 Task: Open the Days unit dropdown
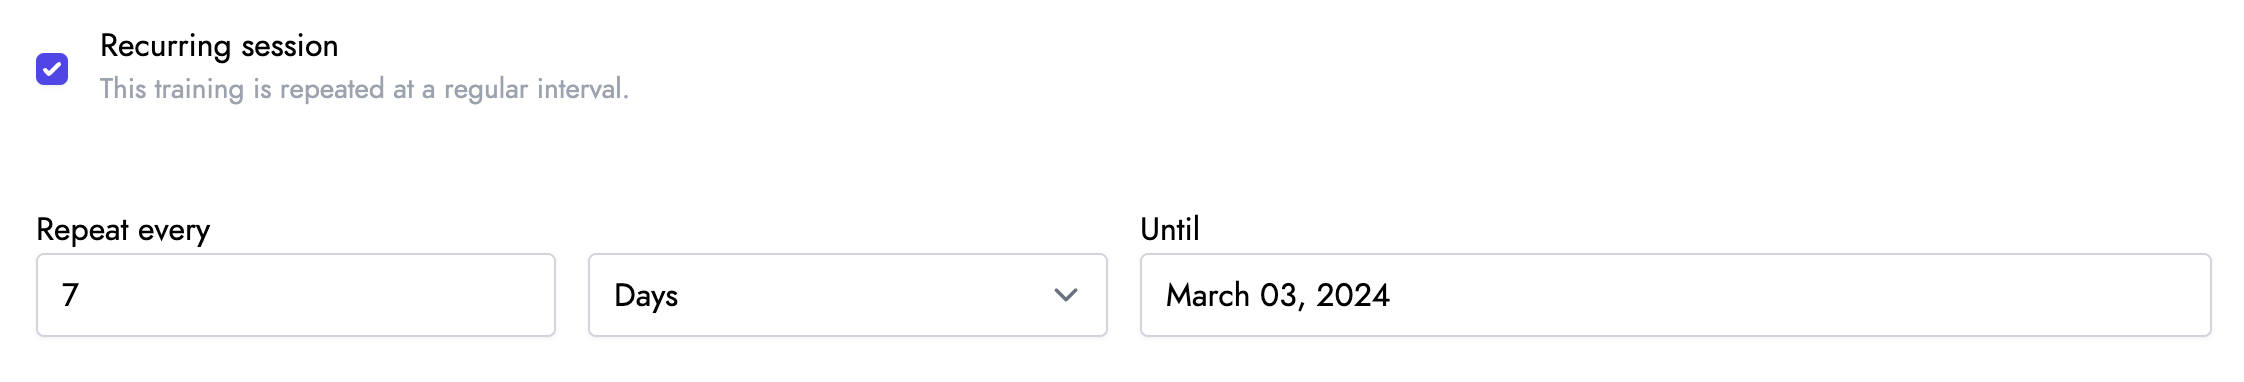(x=848, y=295)
